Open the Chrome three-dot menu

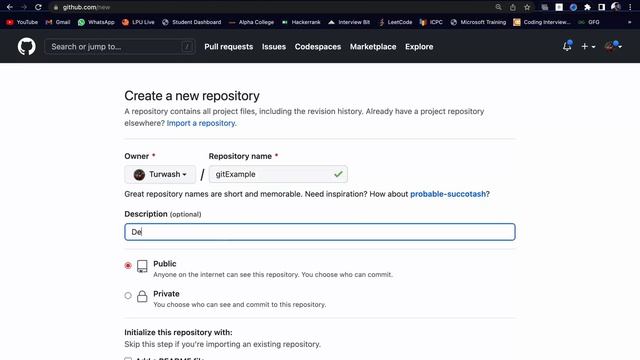(x=630, y=7)
